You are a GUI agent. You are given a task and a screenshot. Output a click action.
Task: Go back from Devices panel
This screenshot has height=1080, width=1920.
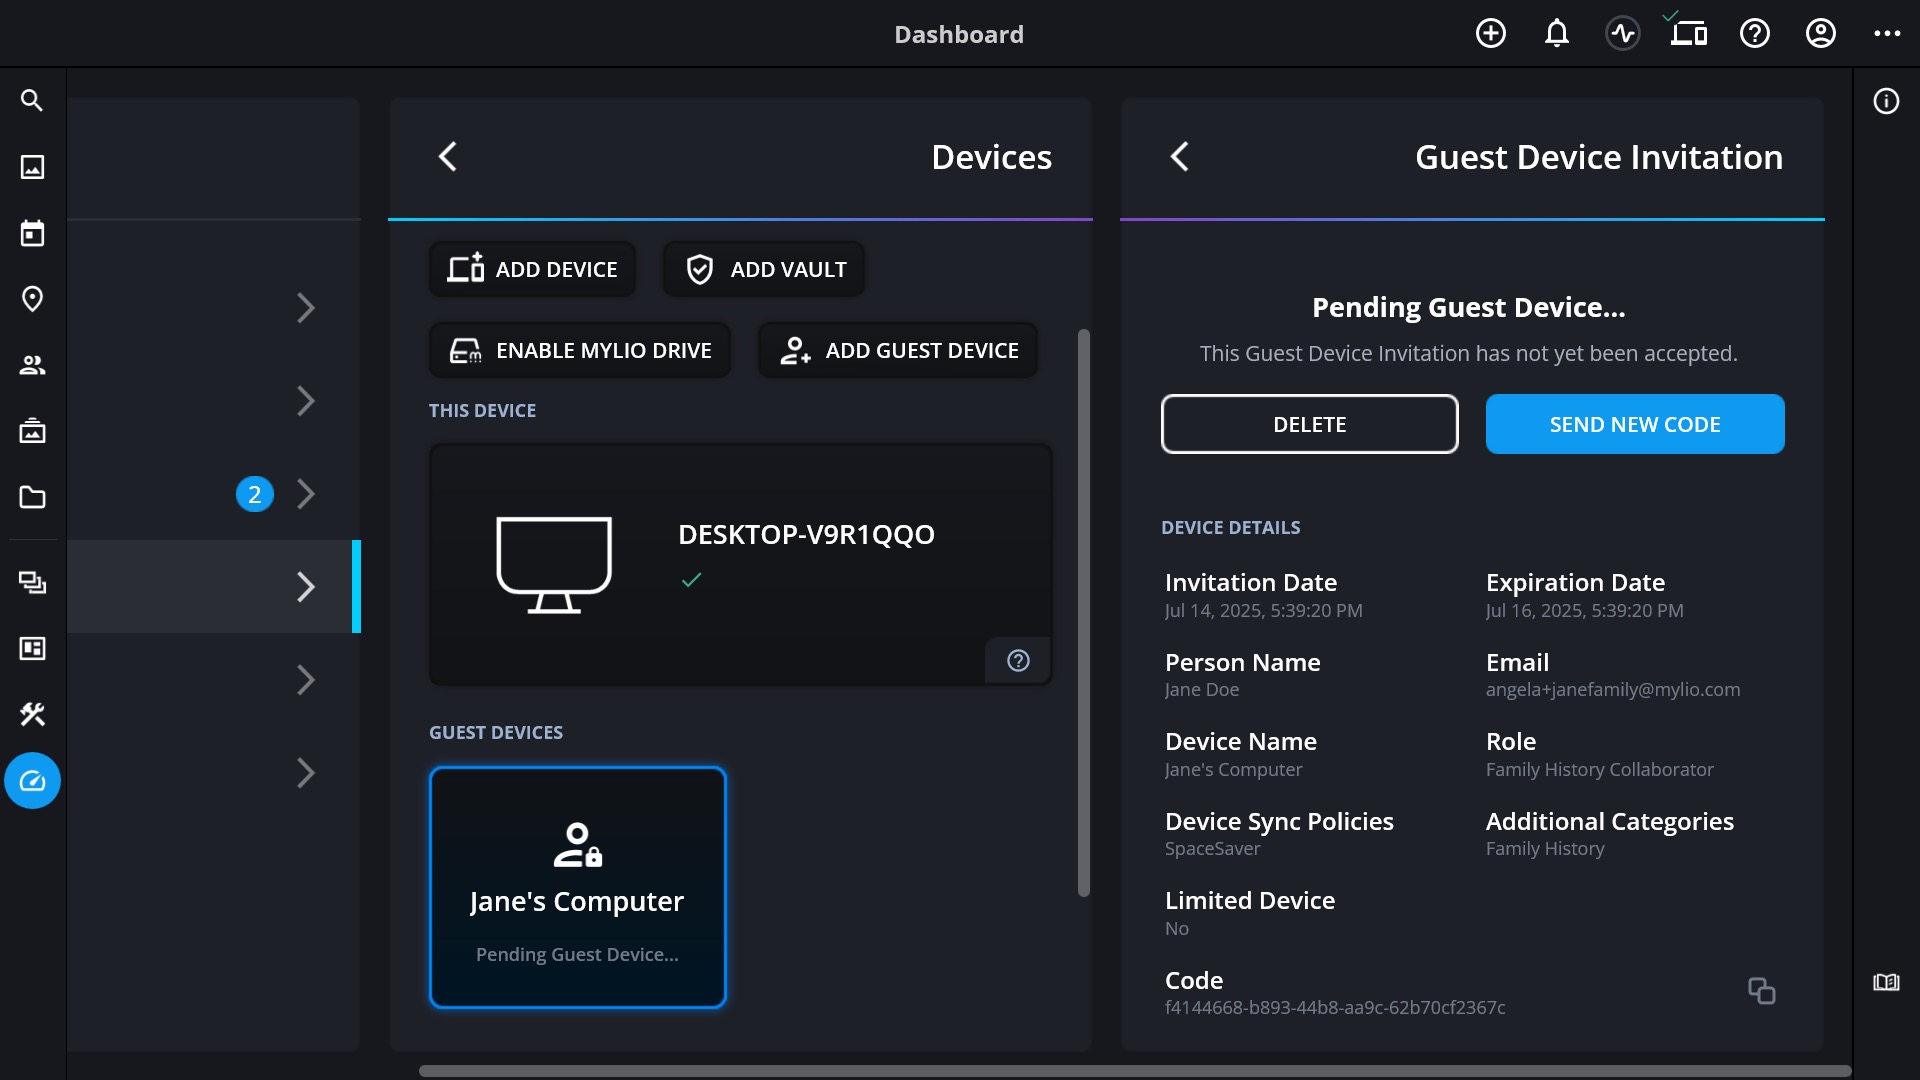pyautogui.click(x=448, y=156)
